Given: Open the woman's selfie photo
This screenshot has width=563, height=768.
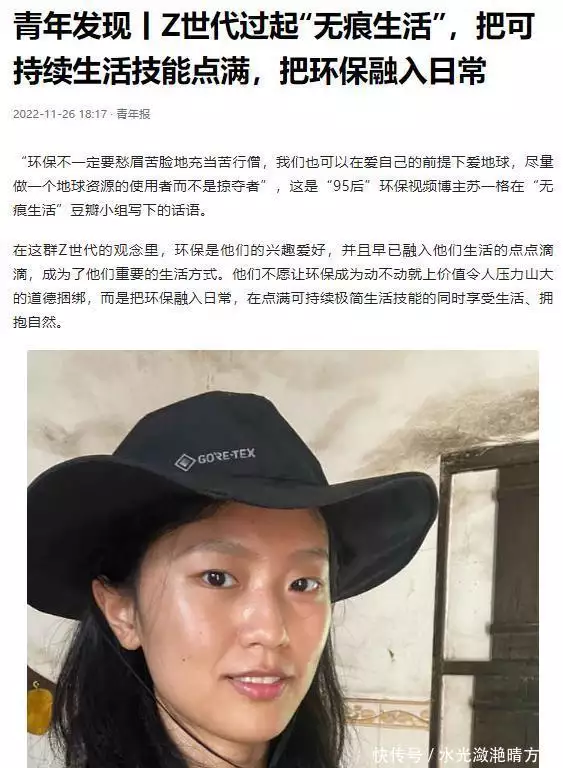Looking at the screenshot, I should coord(283,559).
